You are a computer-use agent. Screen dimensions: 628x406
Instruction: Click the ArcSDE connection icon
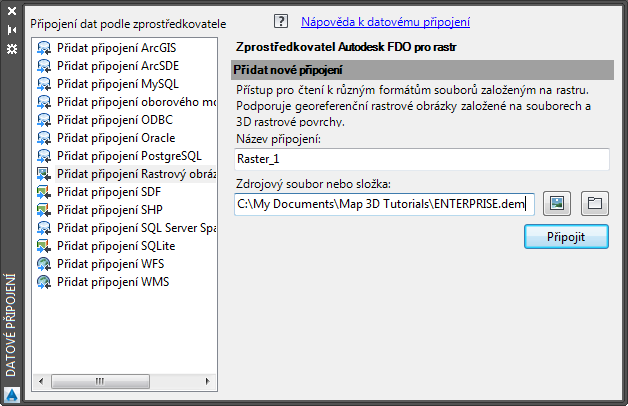click(x=44, y=66)
